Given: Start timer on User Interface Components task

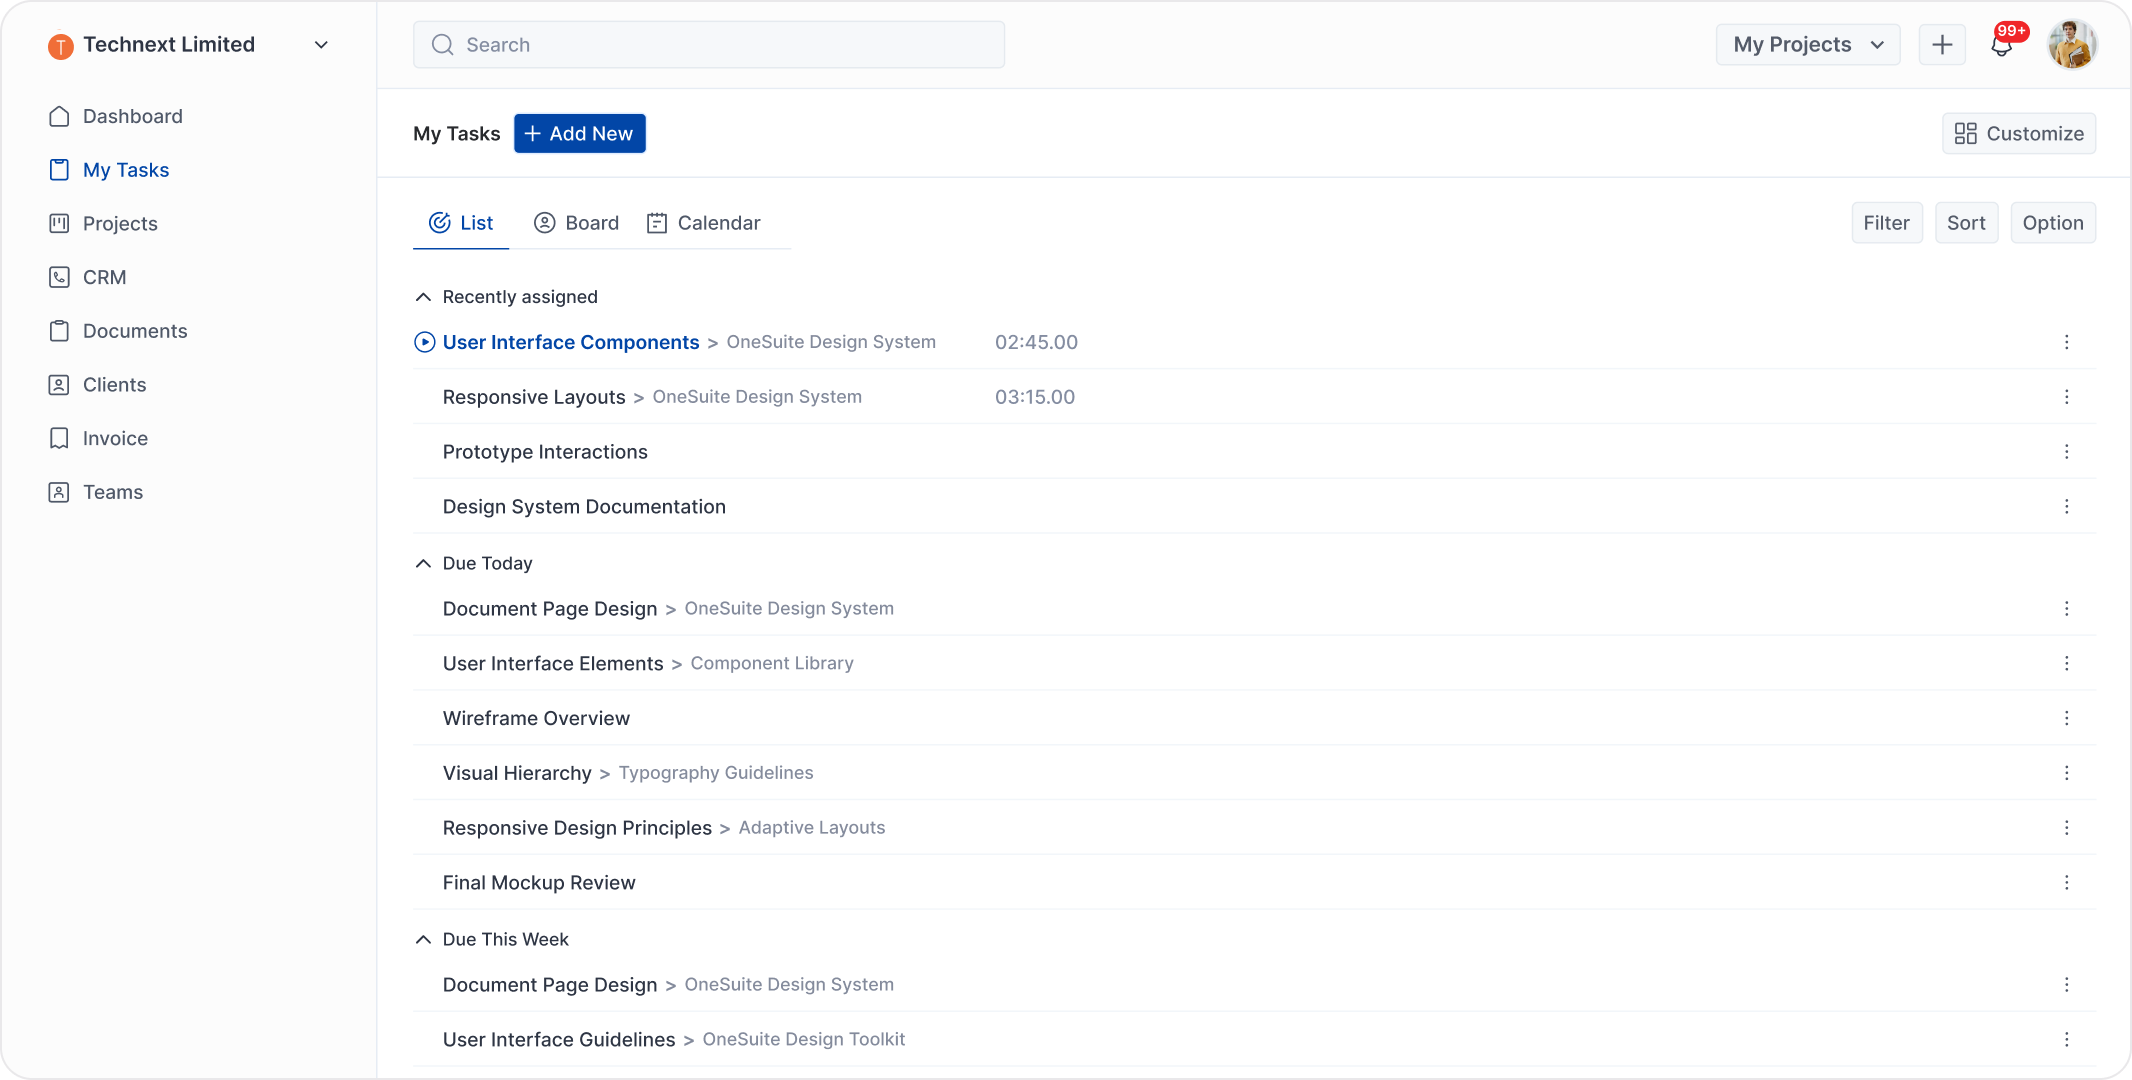Looking at the screenshot, I should 425,342.
